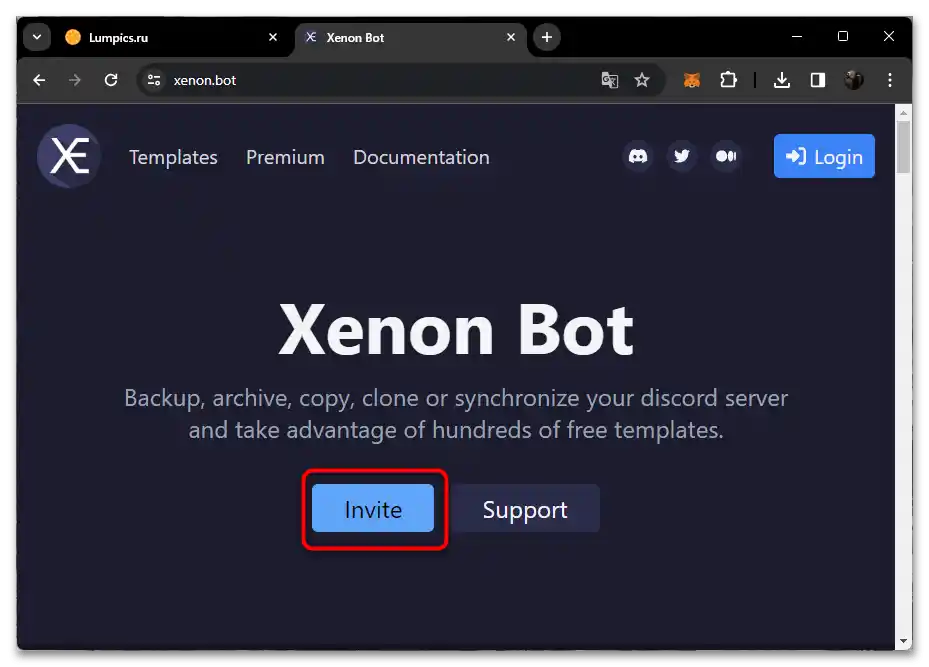Click the scrollbar up arrow

(x=903, y=113)
